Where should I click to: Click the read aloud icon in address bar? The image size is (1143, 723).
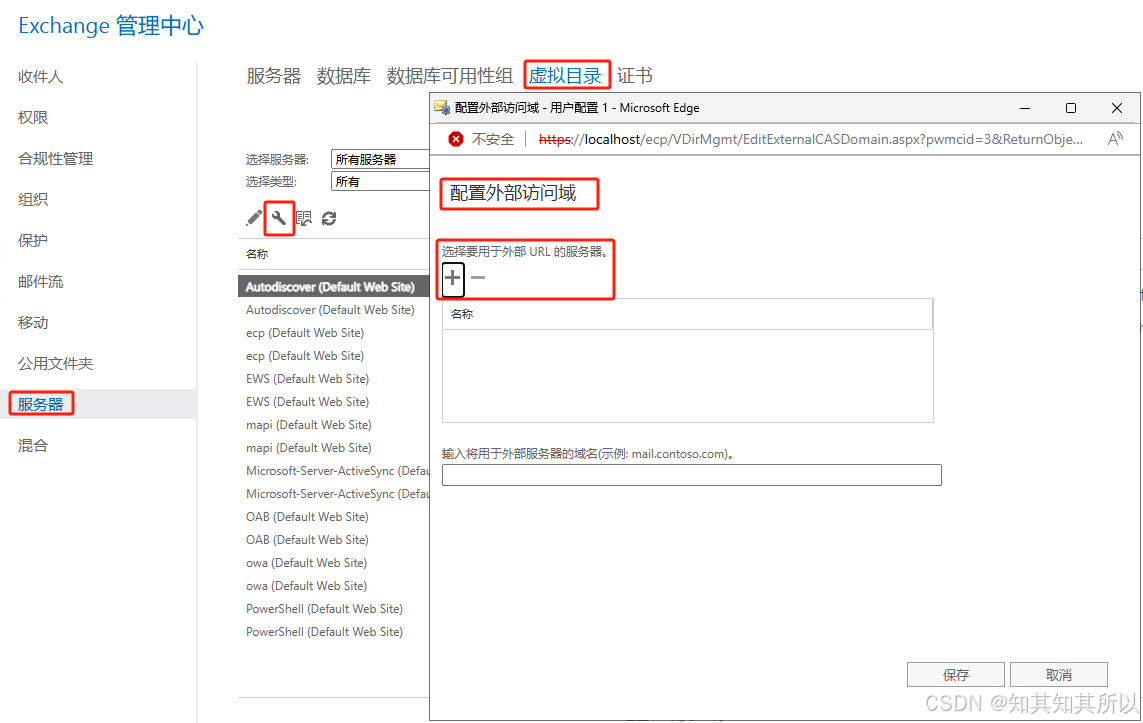tap(1115, 139)
